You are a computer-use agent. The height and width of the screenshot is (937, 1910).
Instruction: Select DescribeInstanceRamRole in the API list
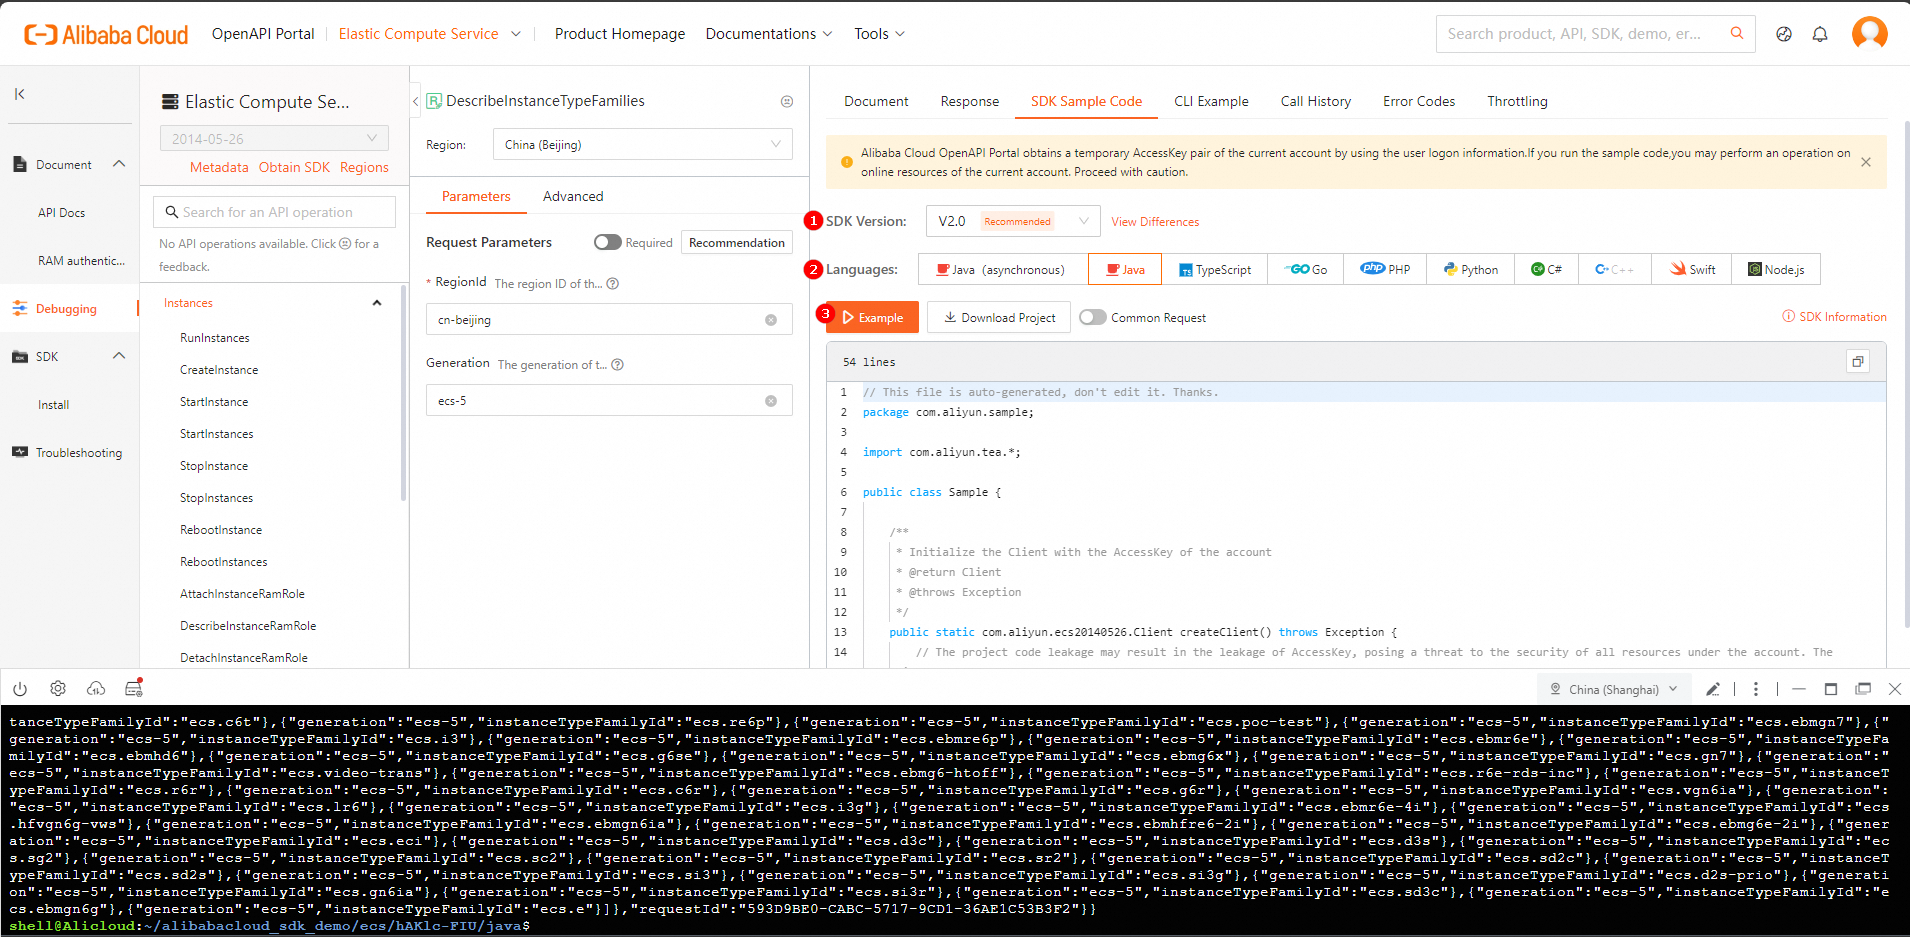[x=248, y=626]
